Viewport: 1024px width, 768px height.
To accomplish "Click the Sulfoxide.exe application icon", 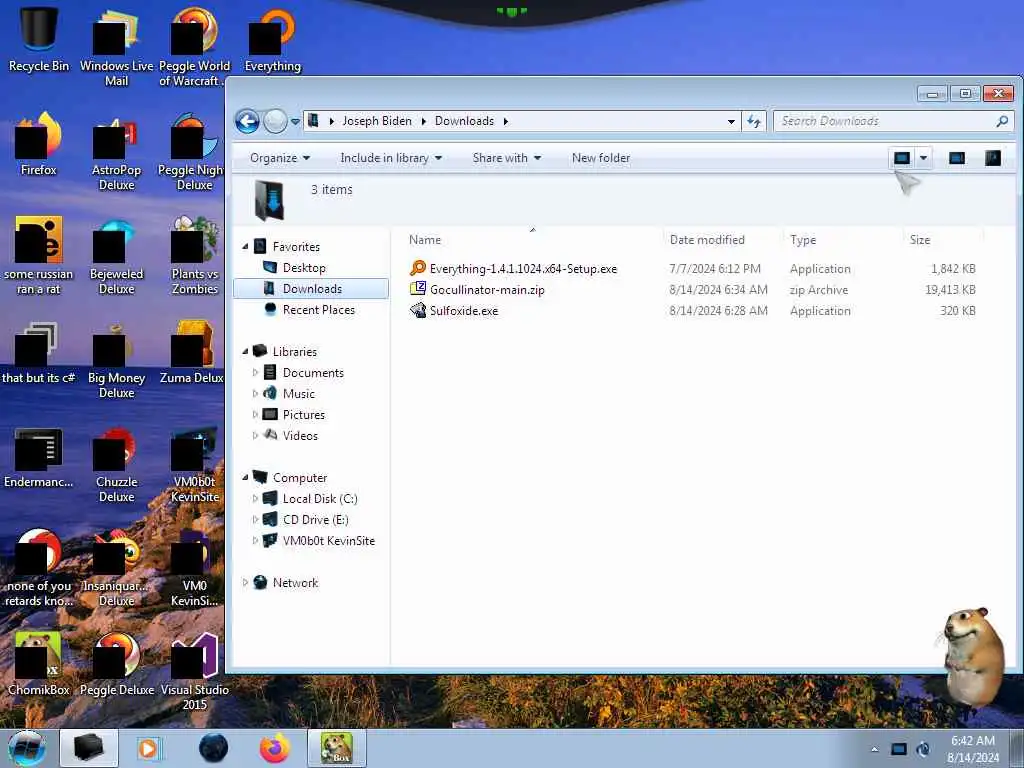I will [x=417, y=310].
